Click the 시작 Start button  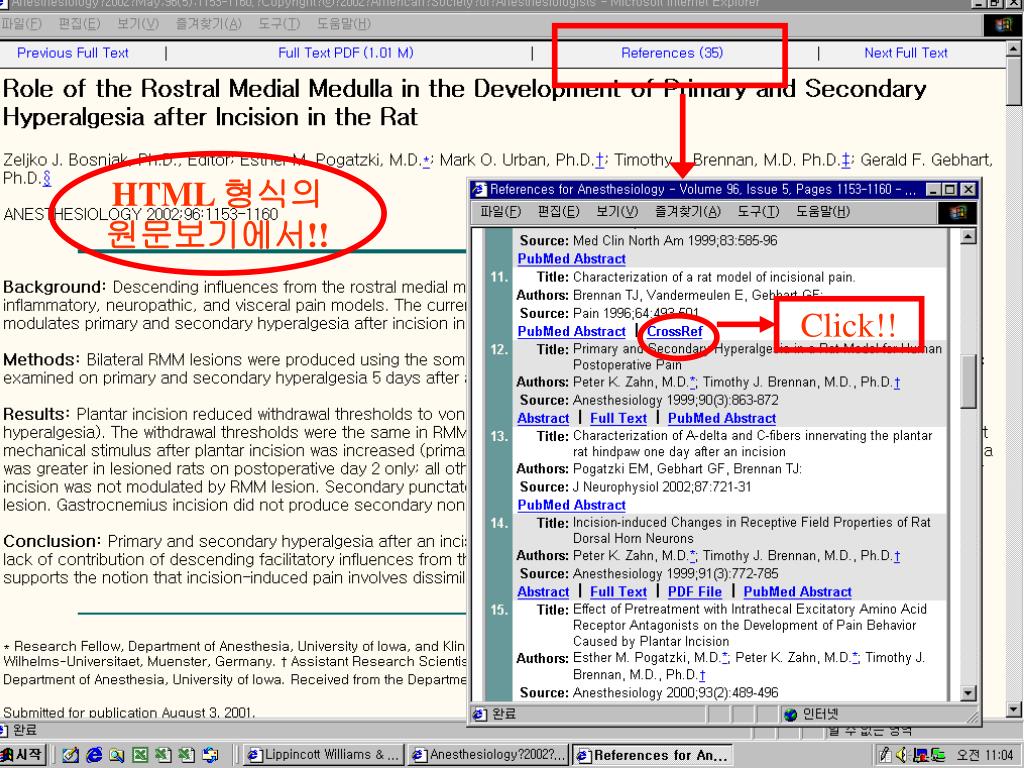click(24, 755)
